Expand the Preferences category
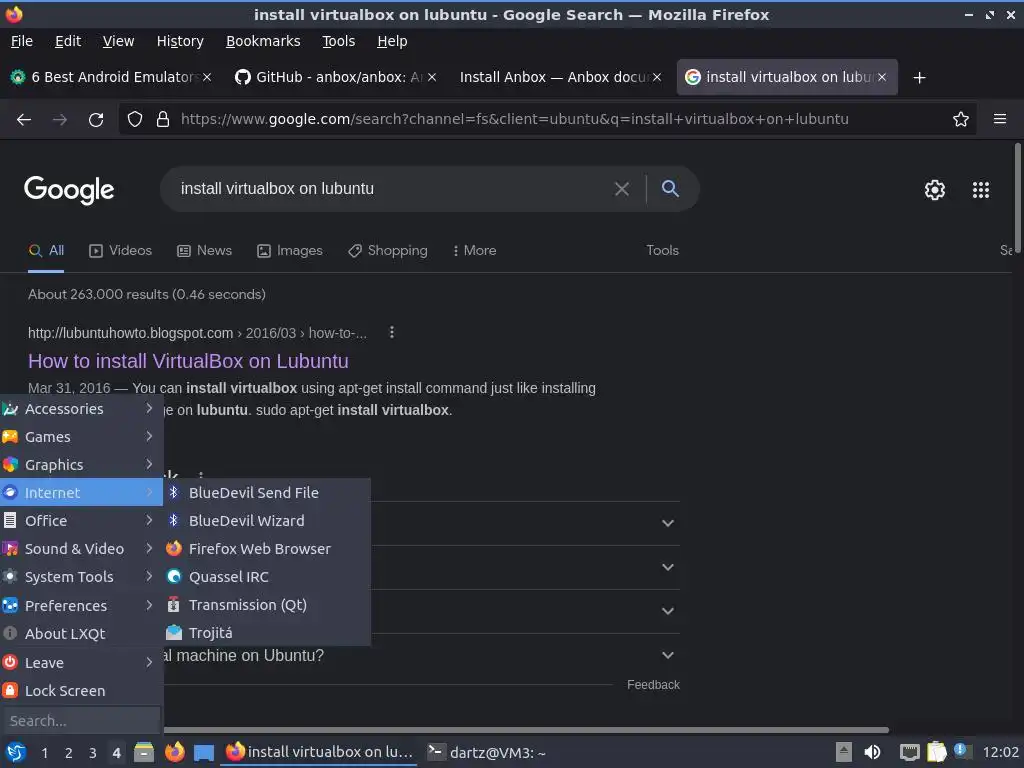1024x768 pixels. pyautogui.click(x=81, y=605)
